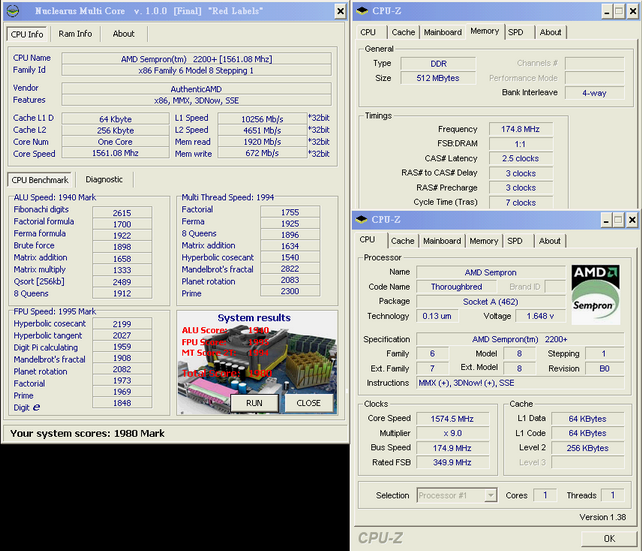Open Cache tab in lower CPU-Z window
This screenshot has height=551, width=642.
tap(402, 241)
